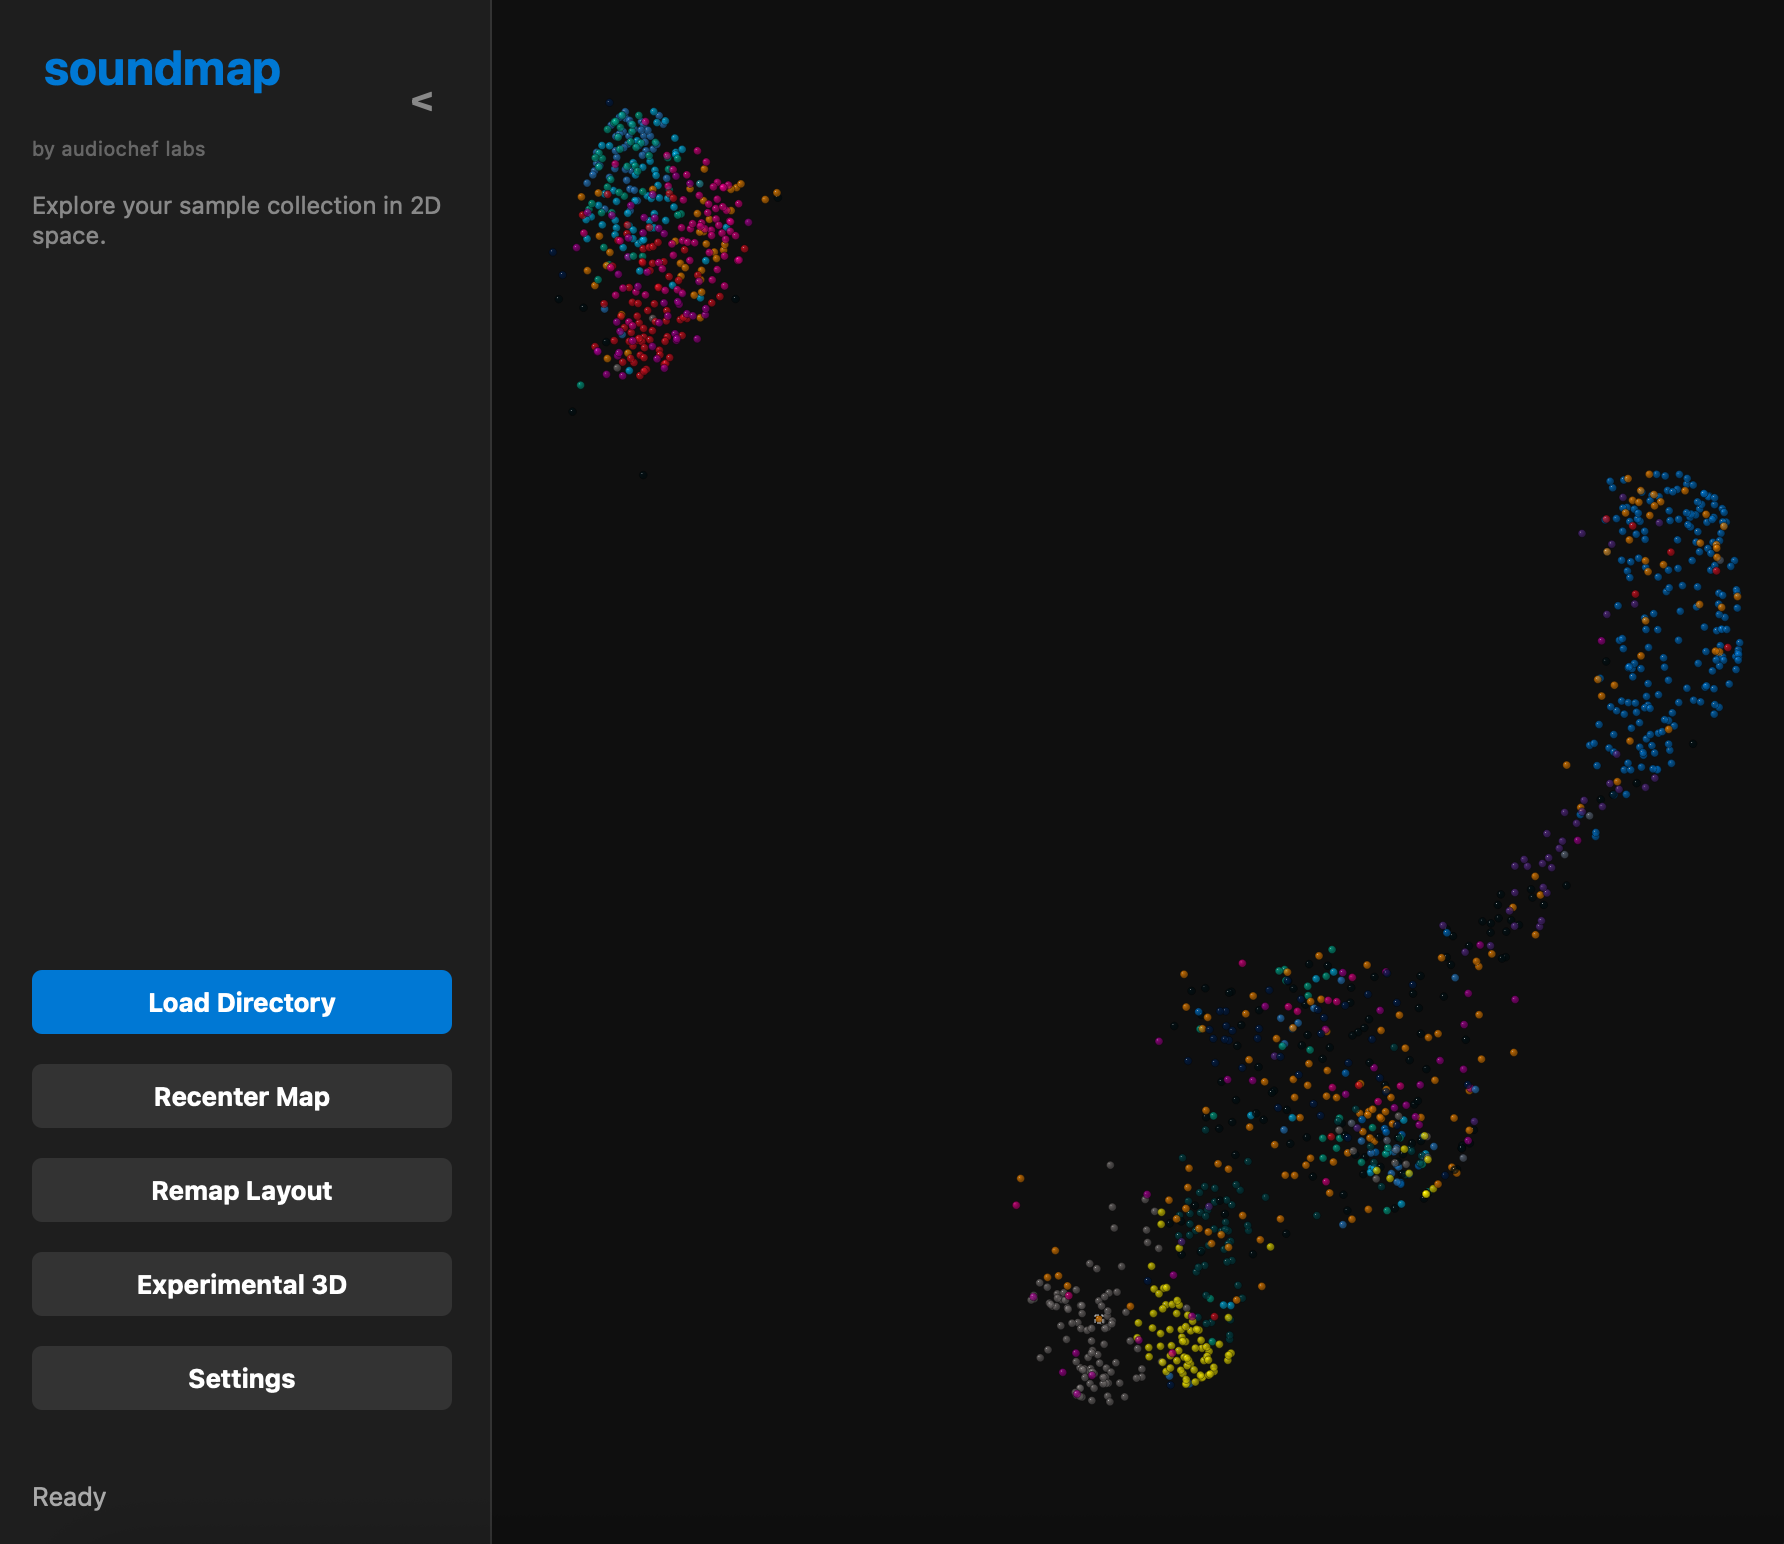The height and width of the screenshot is (1544, 1784).
Task: Switch to Experimental 3D view
Action: [x=241, y=1284]
